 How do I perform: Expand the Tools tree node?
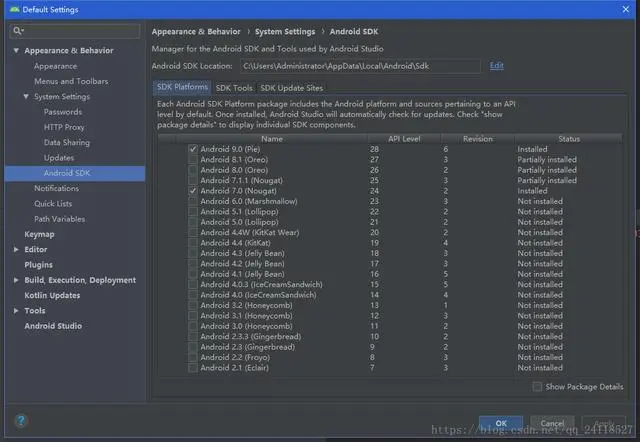pyautogui.click(x=16, y=311)
